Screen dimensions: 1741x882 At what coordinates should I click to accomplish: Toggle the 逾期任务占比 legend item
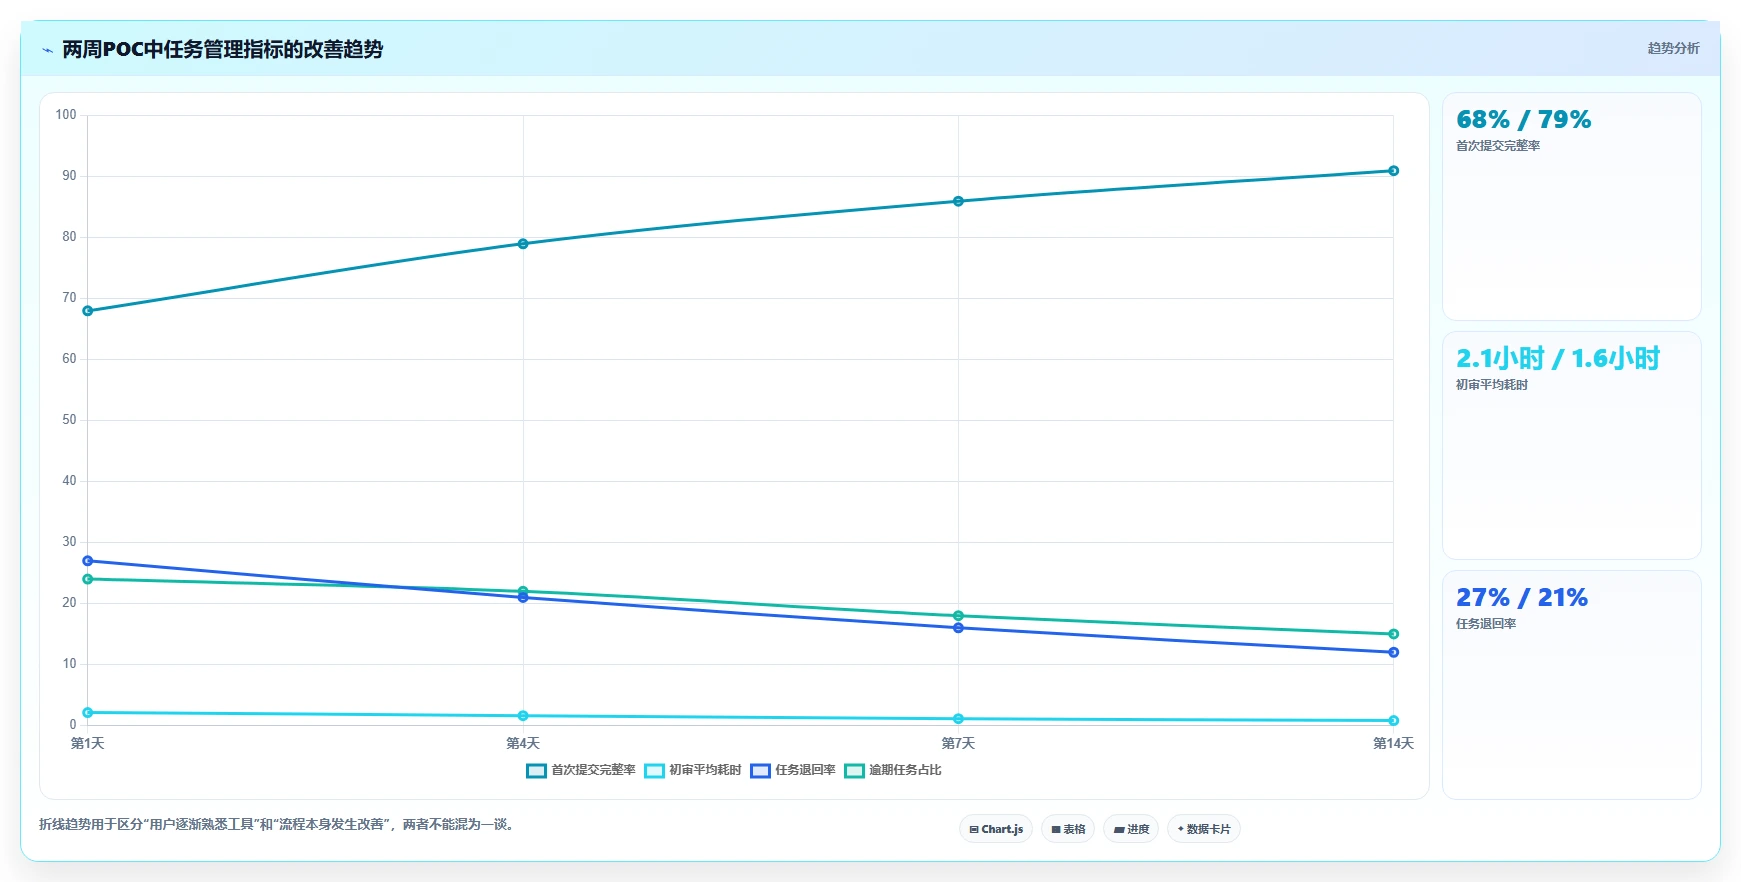click(x=893, y=770)
